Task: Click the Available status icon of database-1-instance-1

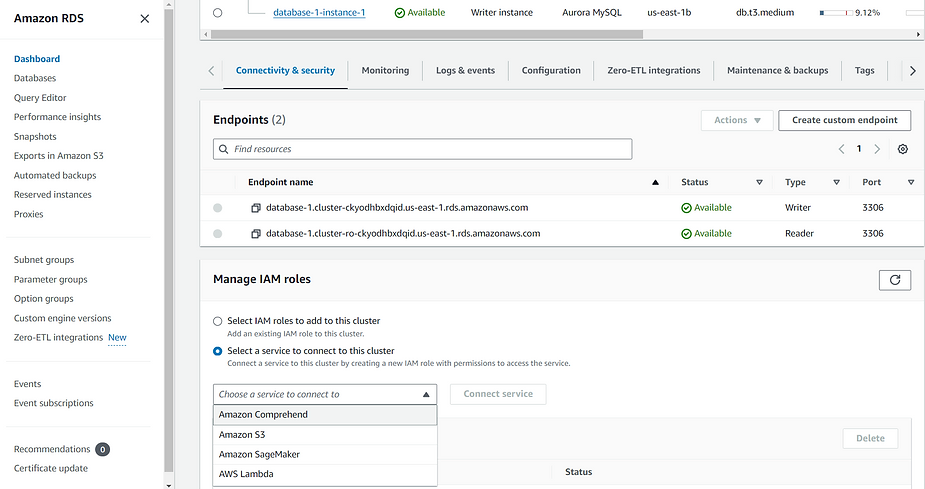Action: coord(399,13)
